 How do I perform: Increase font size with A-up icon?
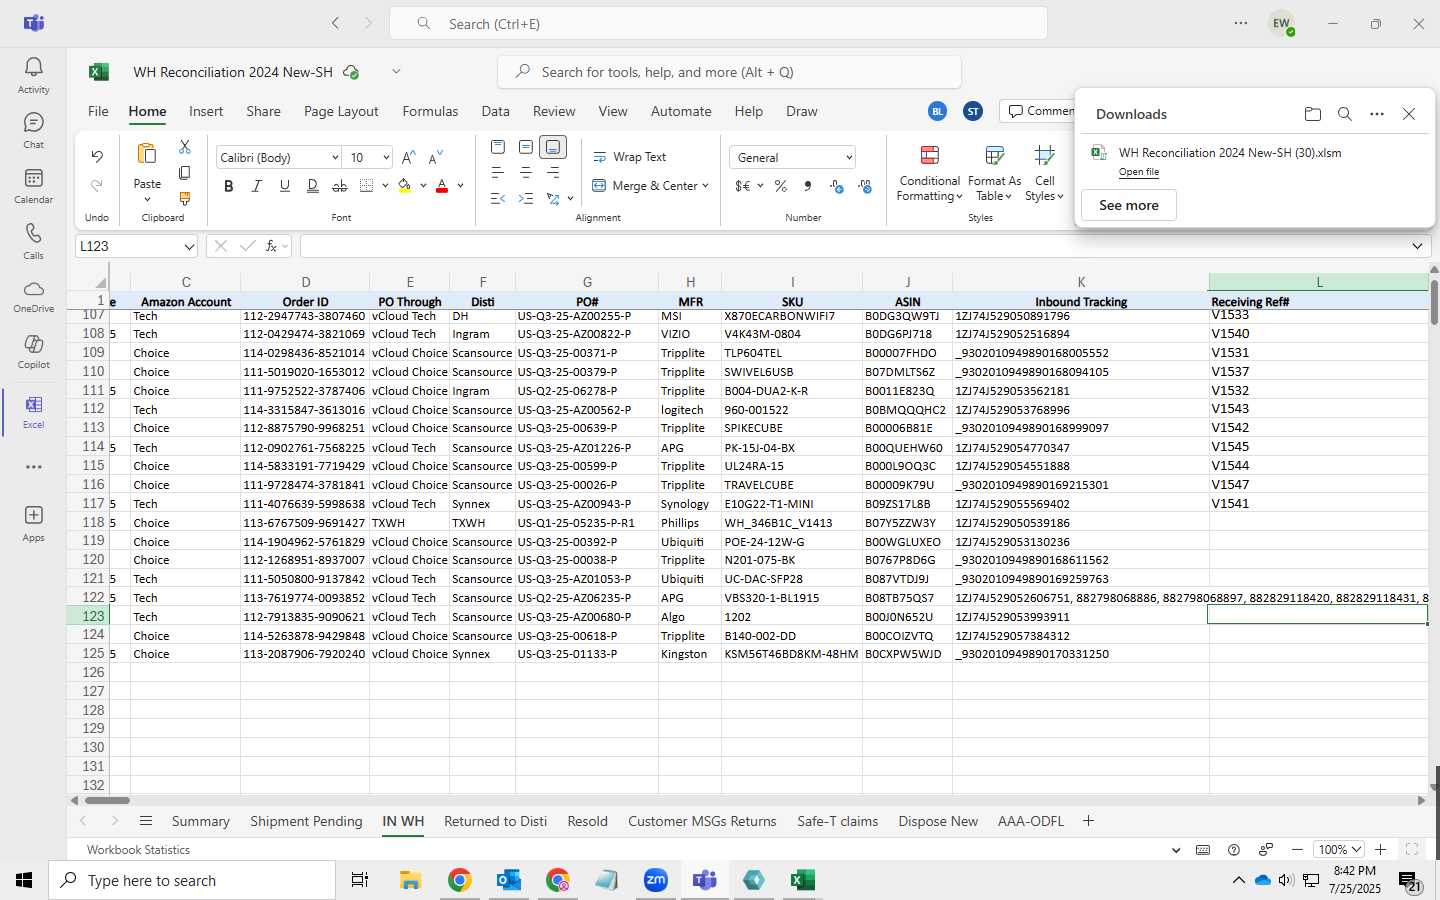pyautogui.click(x=408, y=157)
